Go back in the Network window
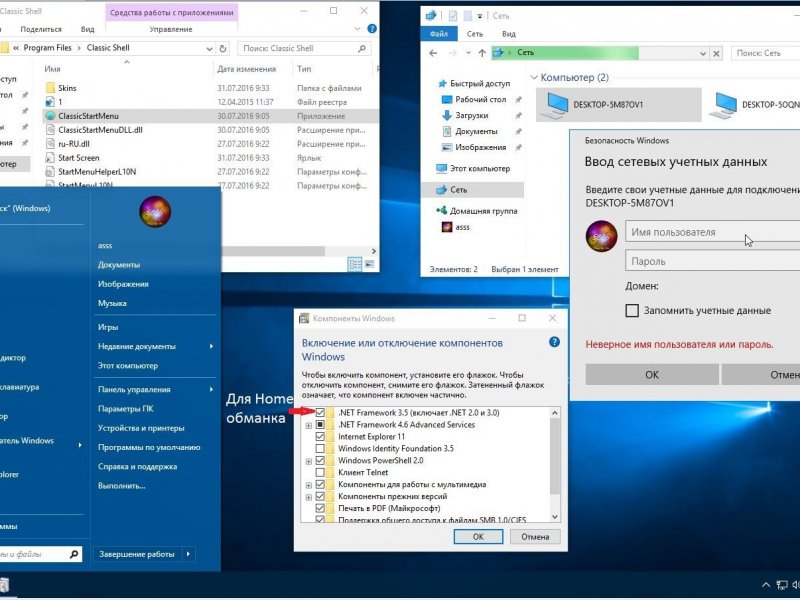 click(x=433, y=53)
